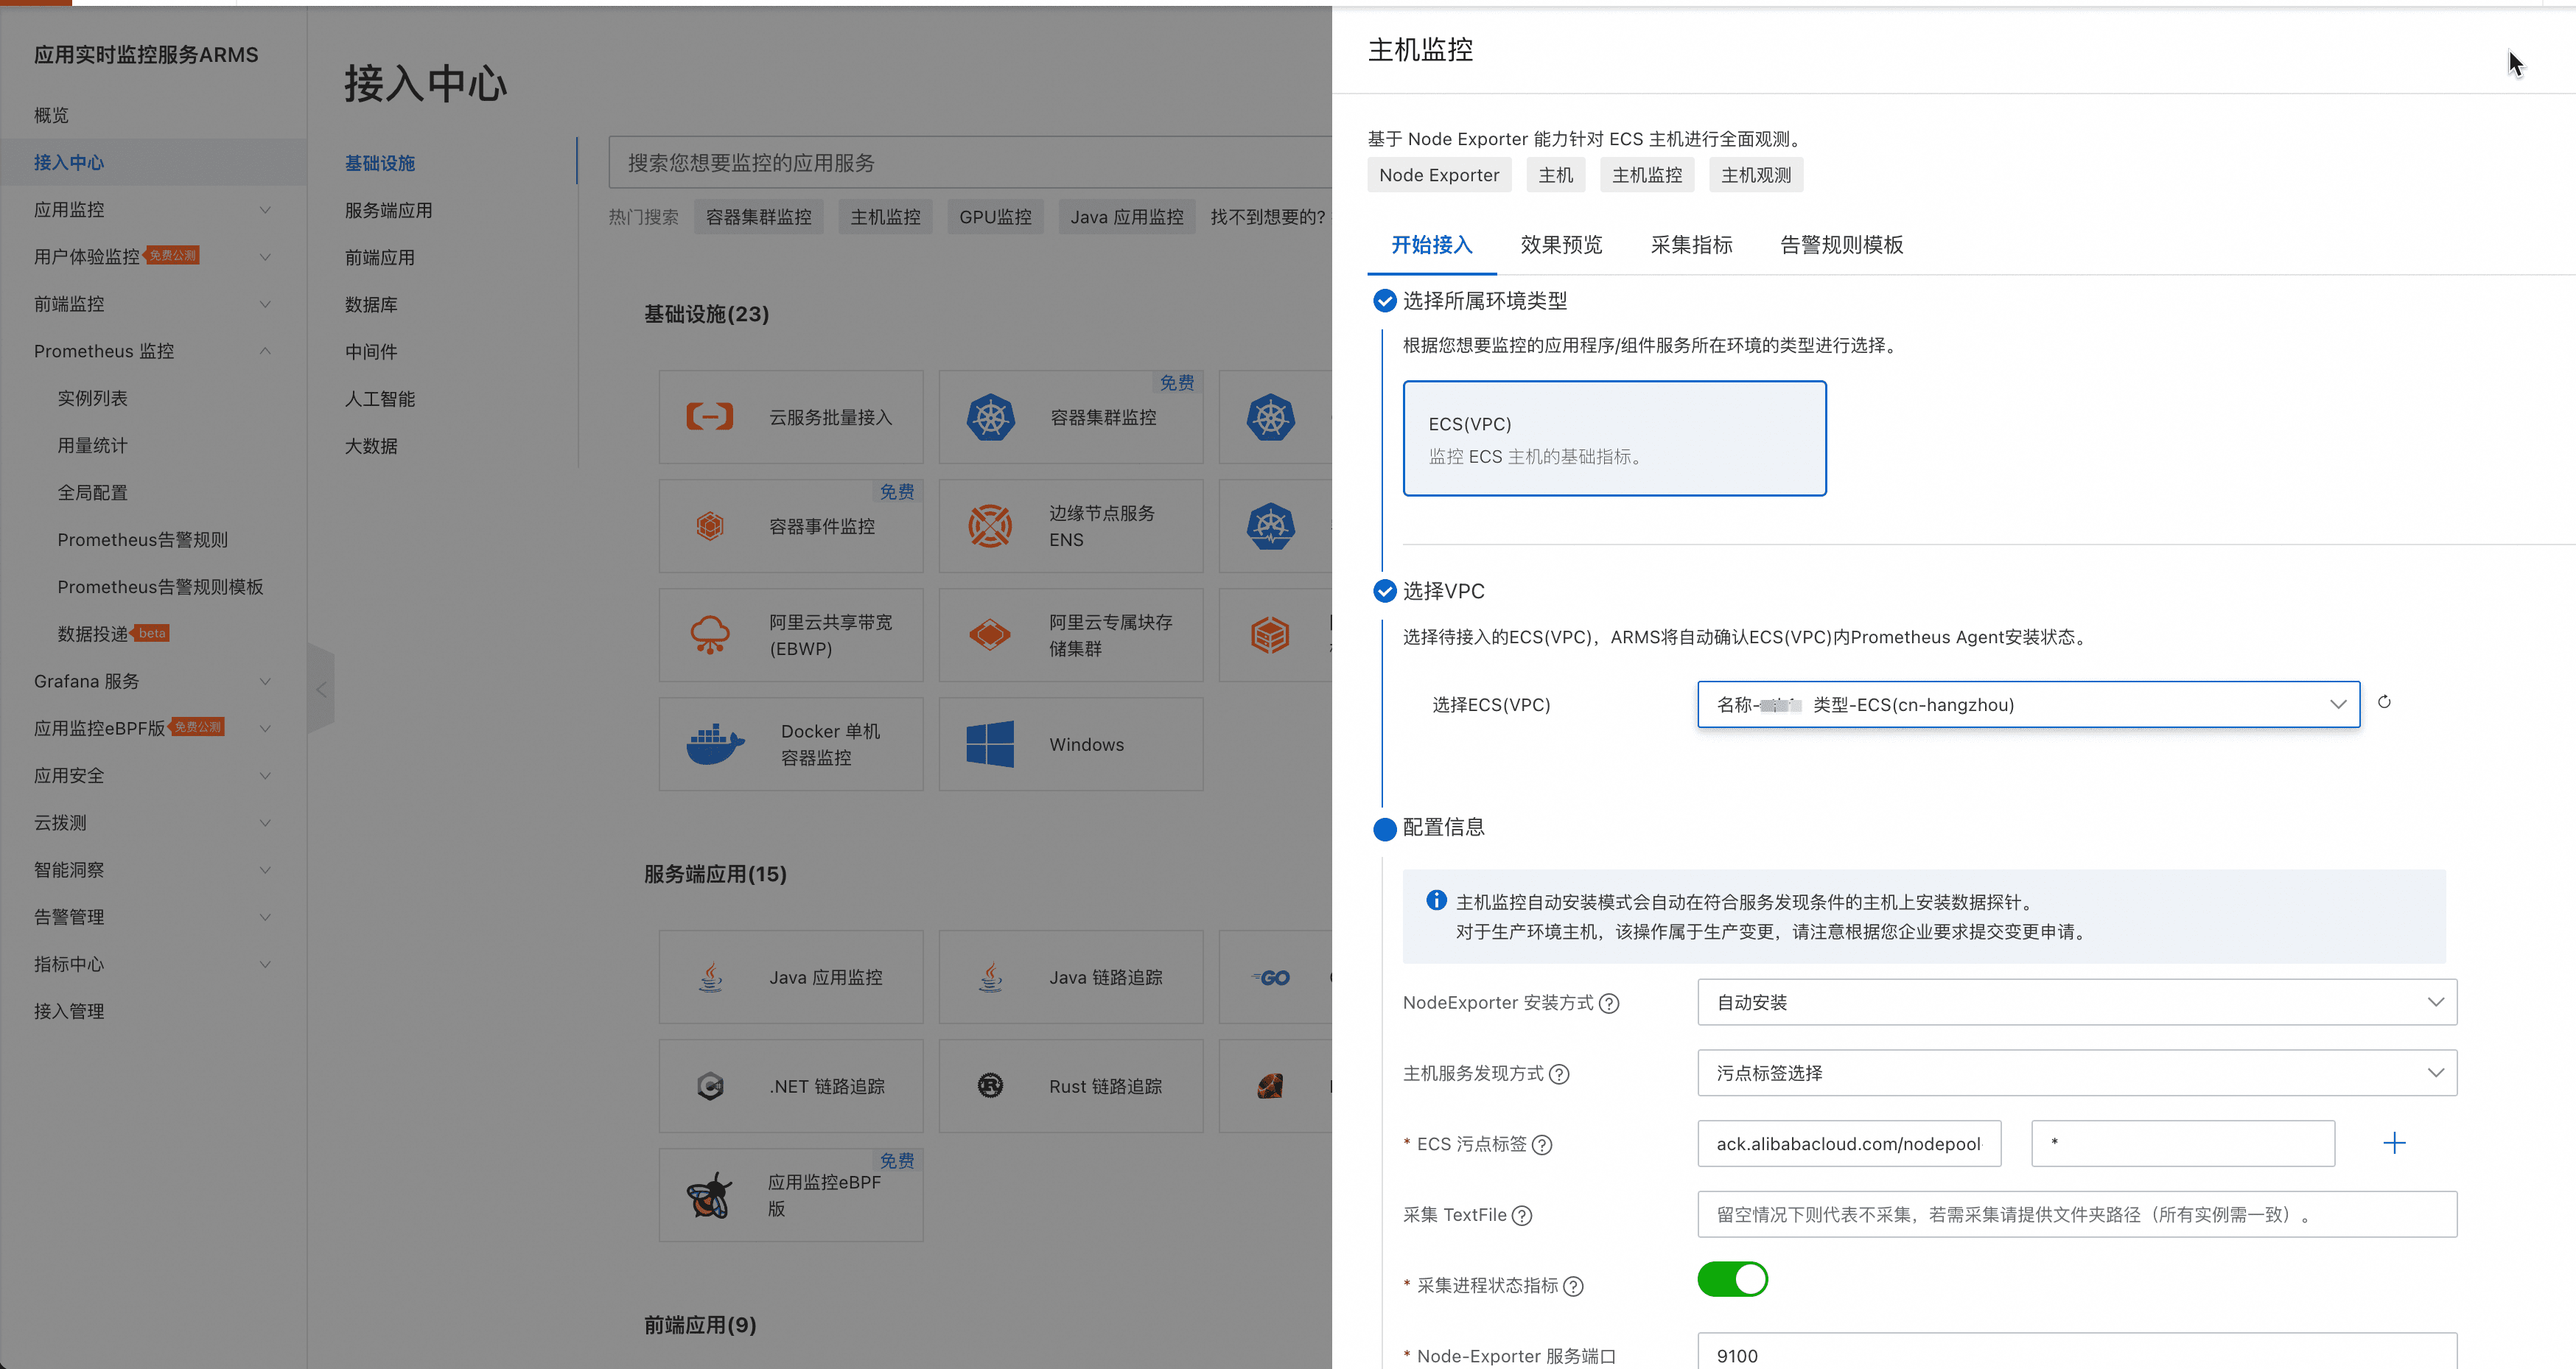Open 实例列表 in the sidebar
This screenshot has height=1369, width=2576.
92,398
